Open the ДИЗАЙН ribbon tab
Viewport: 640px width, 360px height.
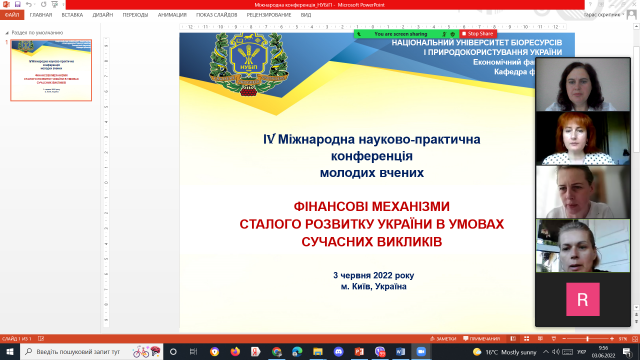coord(102,15)
